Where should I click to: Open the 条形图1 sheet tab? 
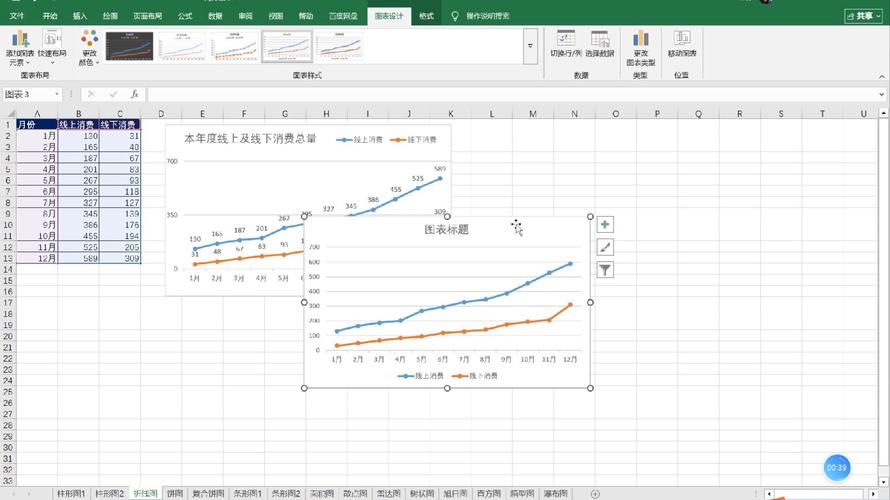tap(248, 494)
